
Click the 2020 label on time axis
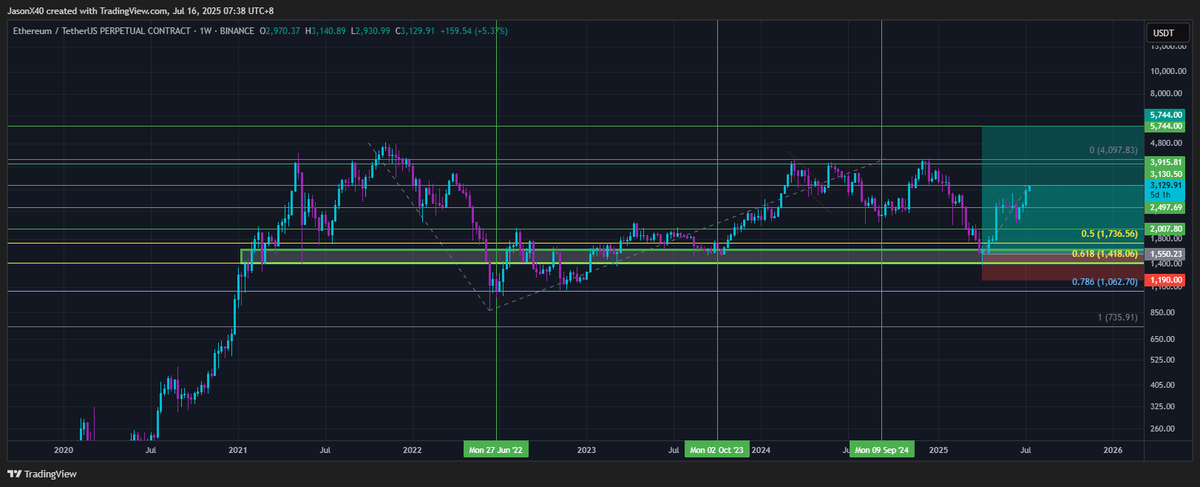pyautogui.click(x=64, y=451)
